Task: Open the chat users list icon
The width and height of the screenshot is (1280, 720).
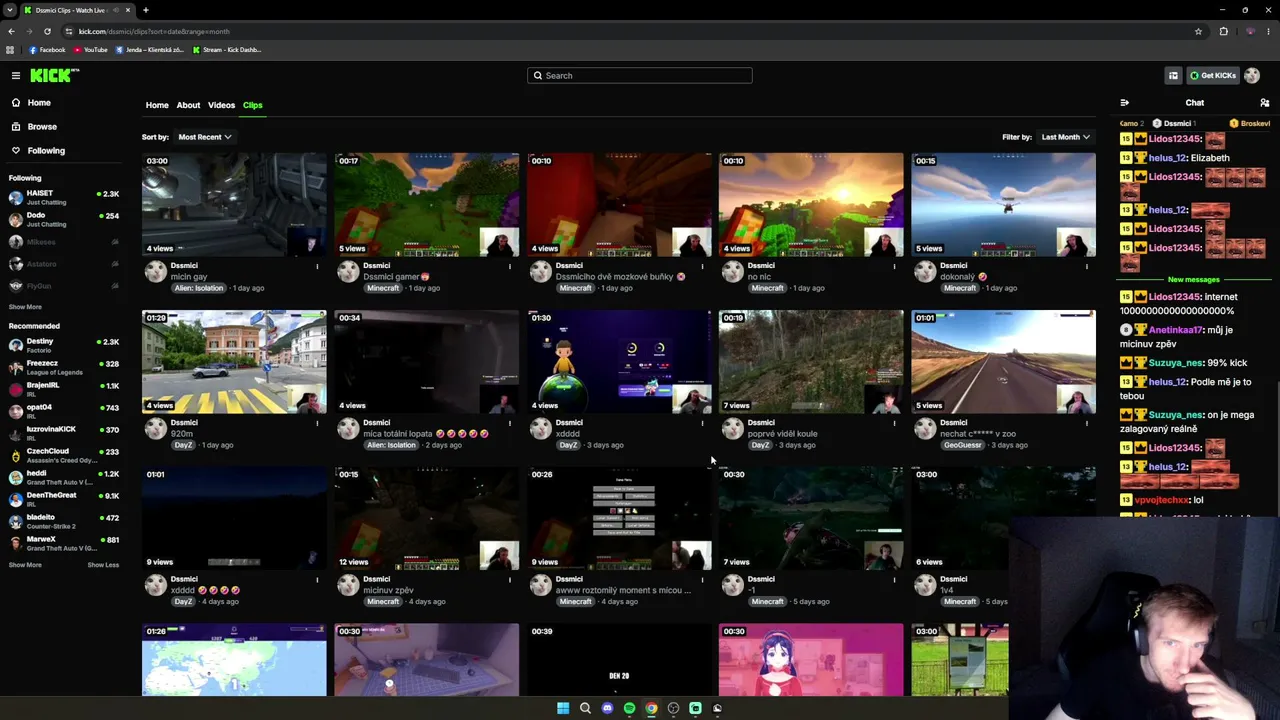Action: coord(1265,103)
